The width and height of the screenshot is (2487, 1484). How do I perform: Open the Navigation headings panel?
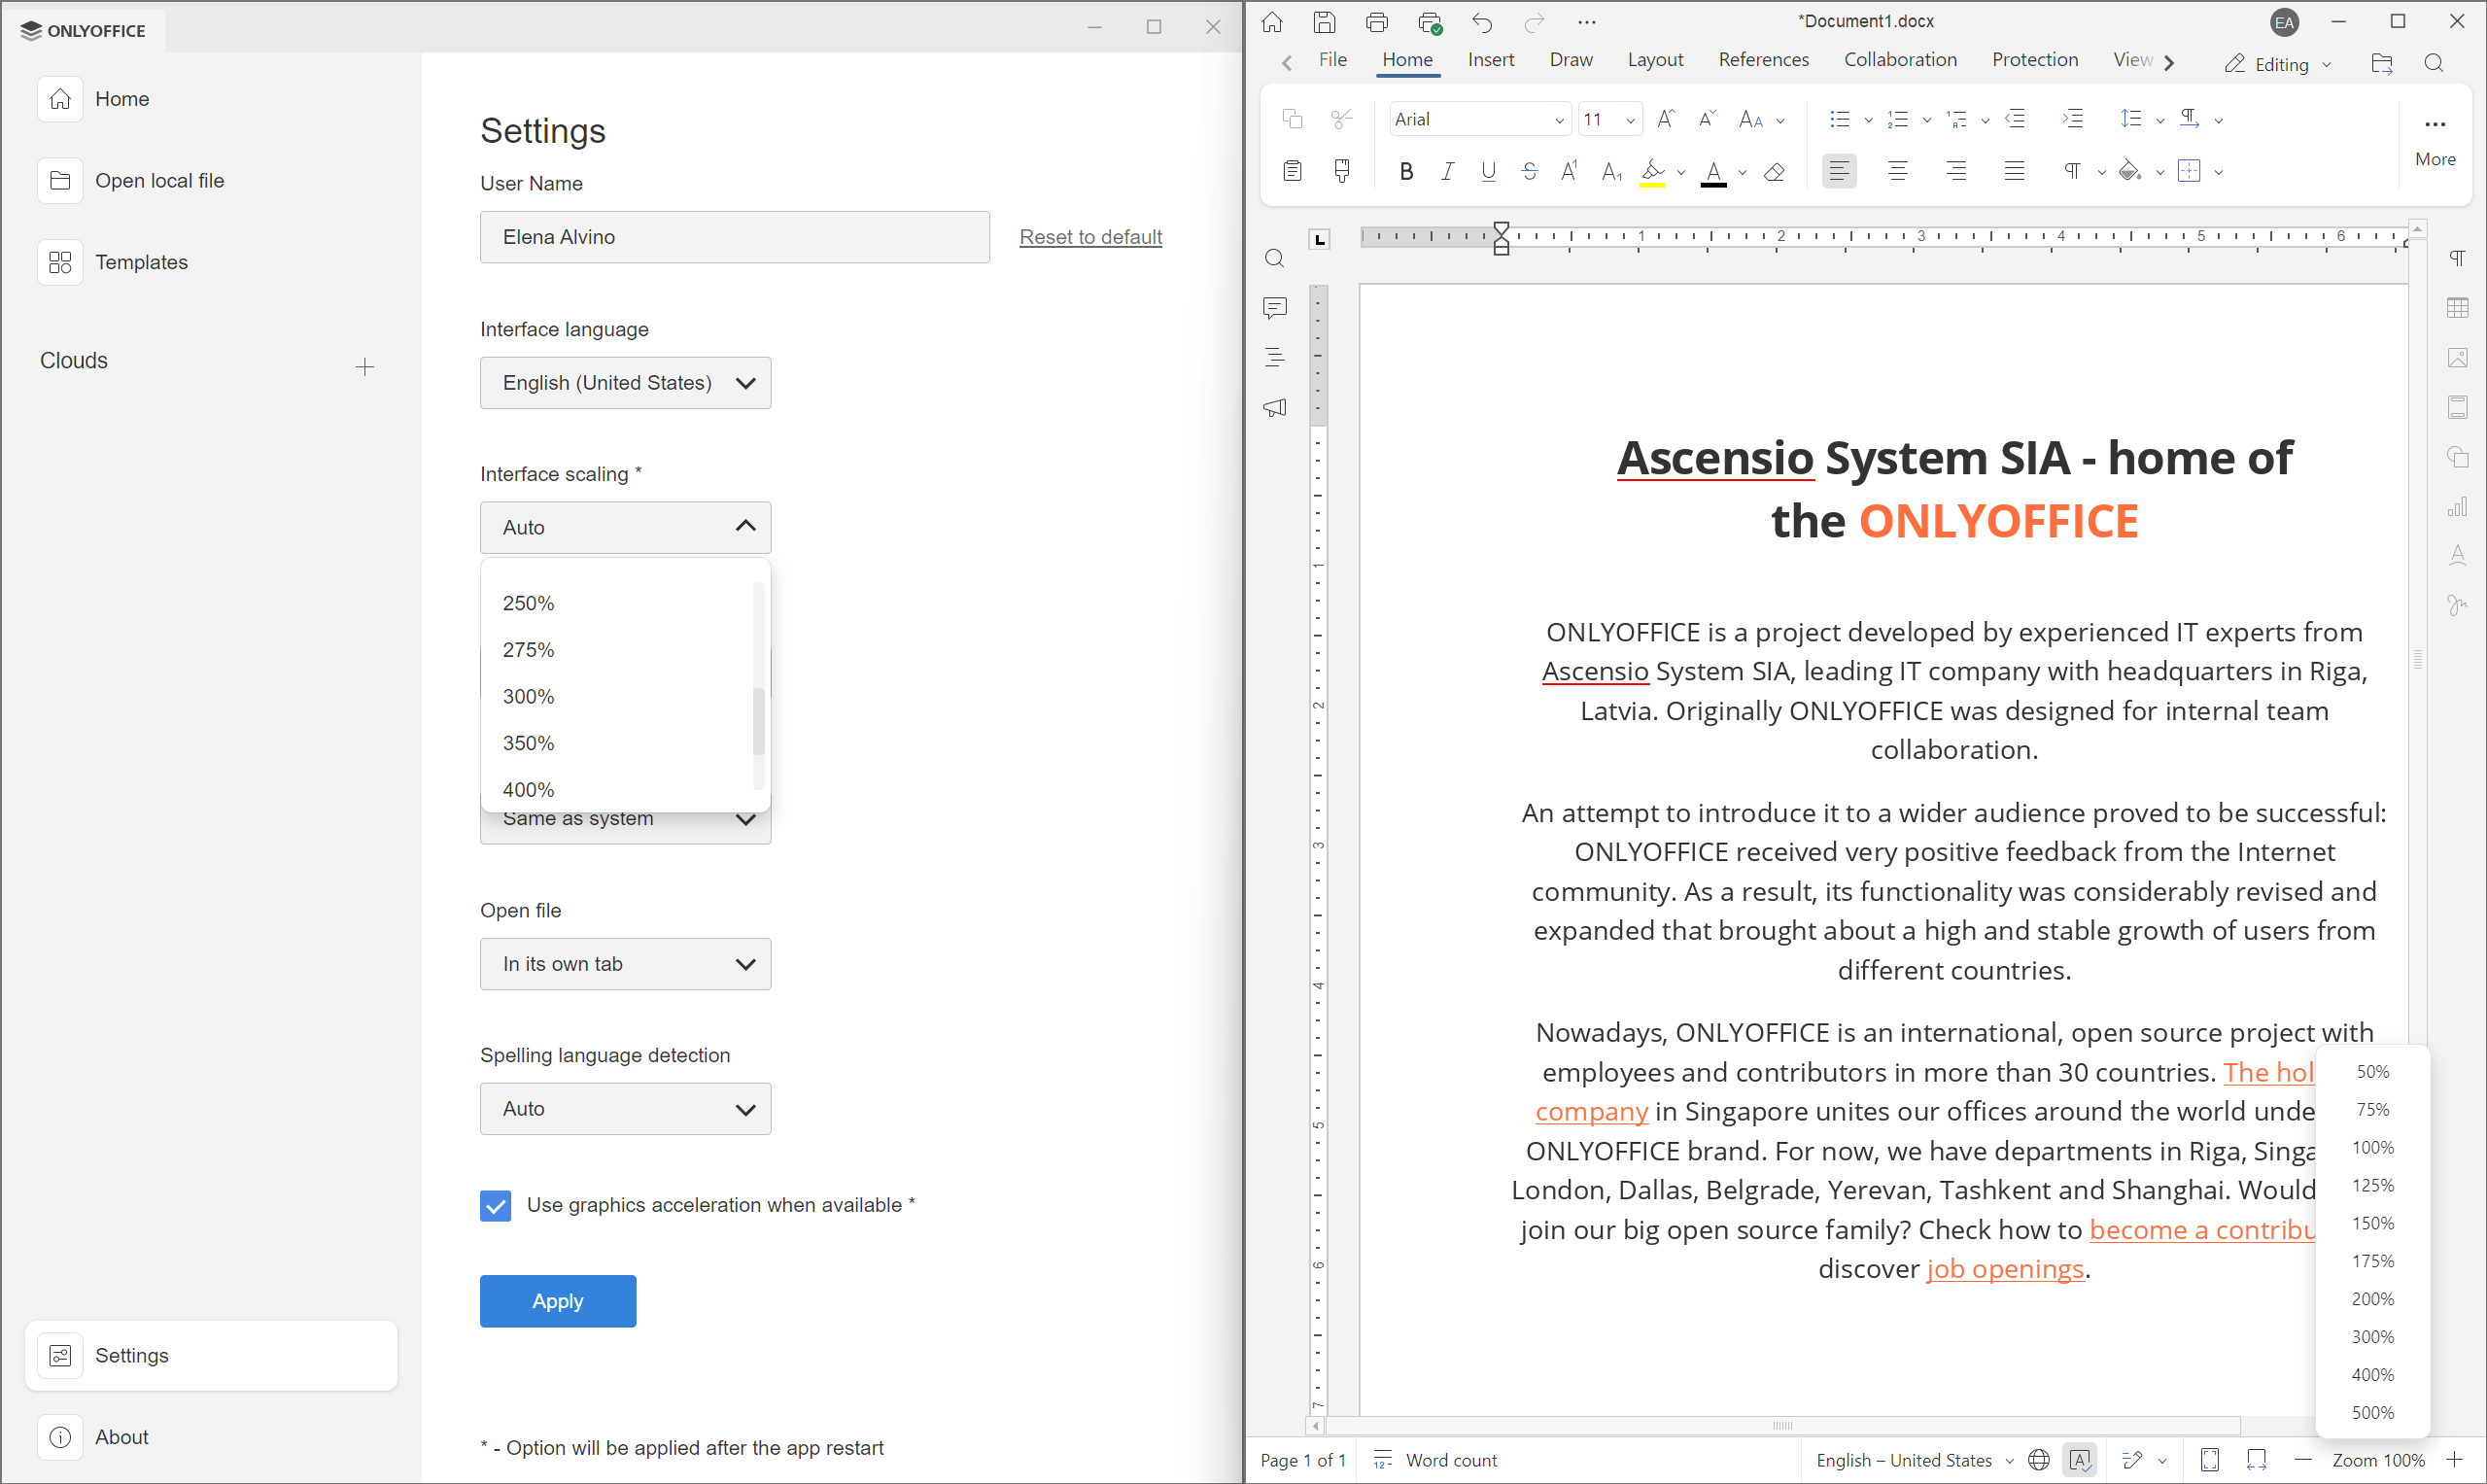(x=1275, y=357)
